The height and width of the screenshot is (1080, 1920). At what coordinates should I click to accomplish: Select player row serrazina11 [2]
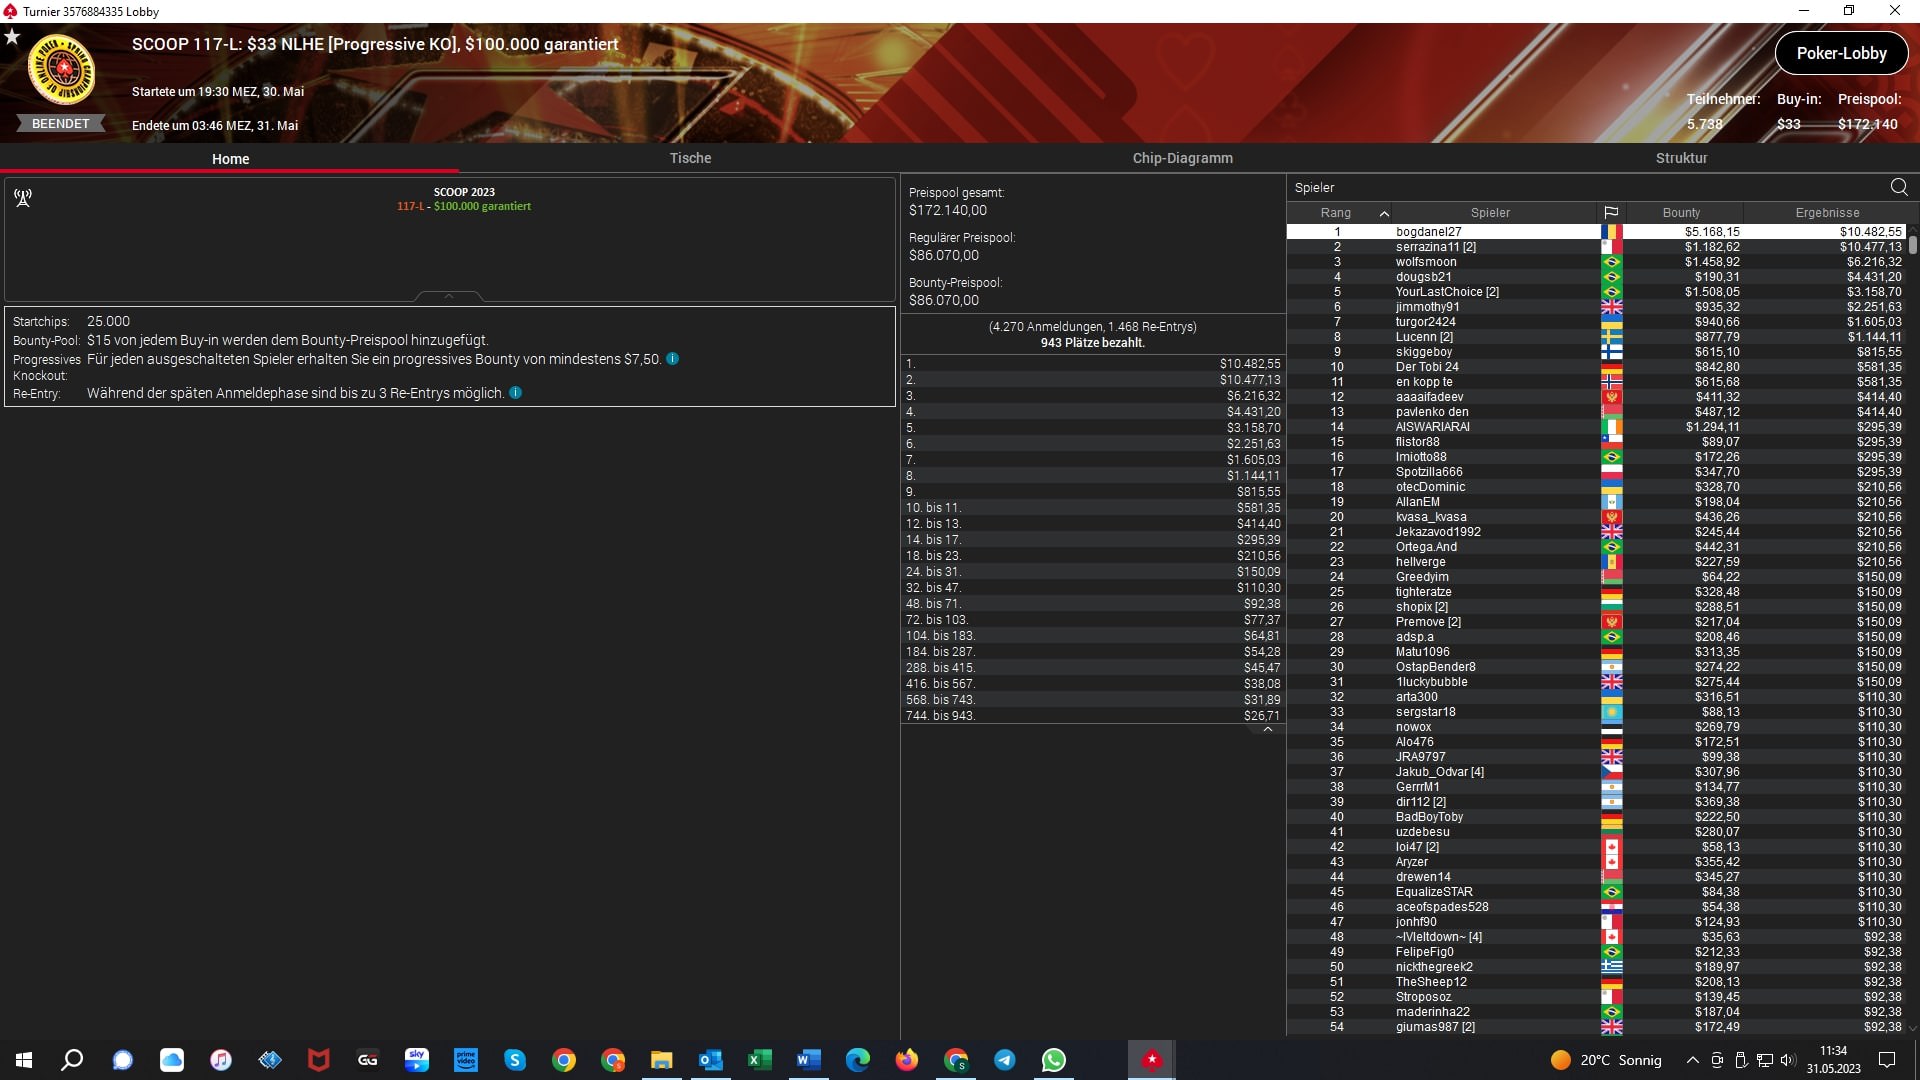[1597, 247]
